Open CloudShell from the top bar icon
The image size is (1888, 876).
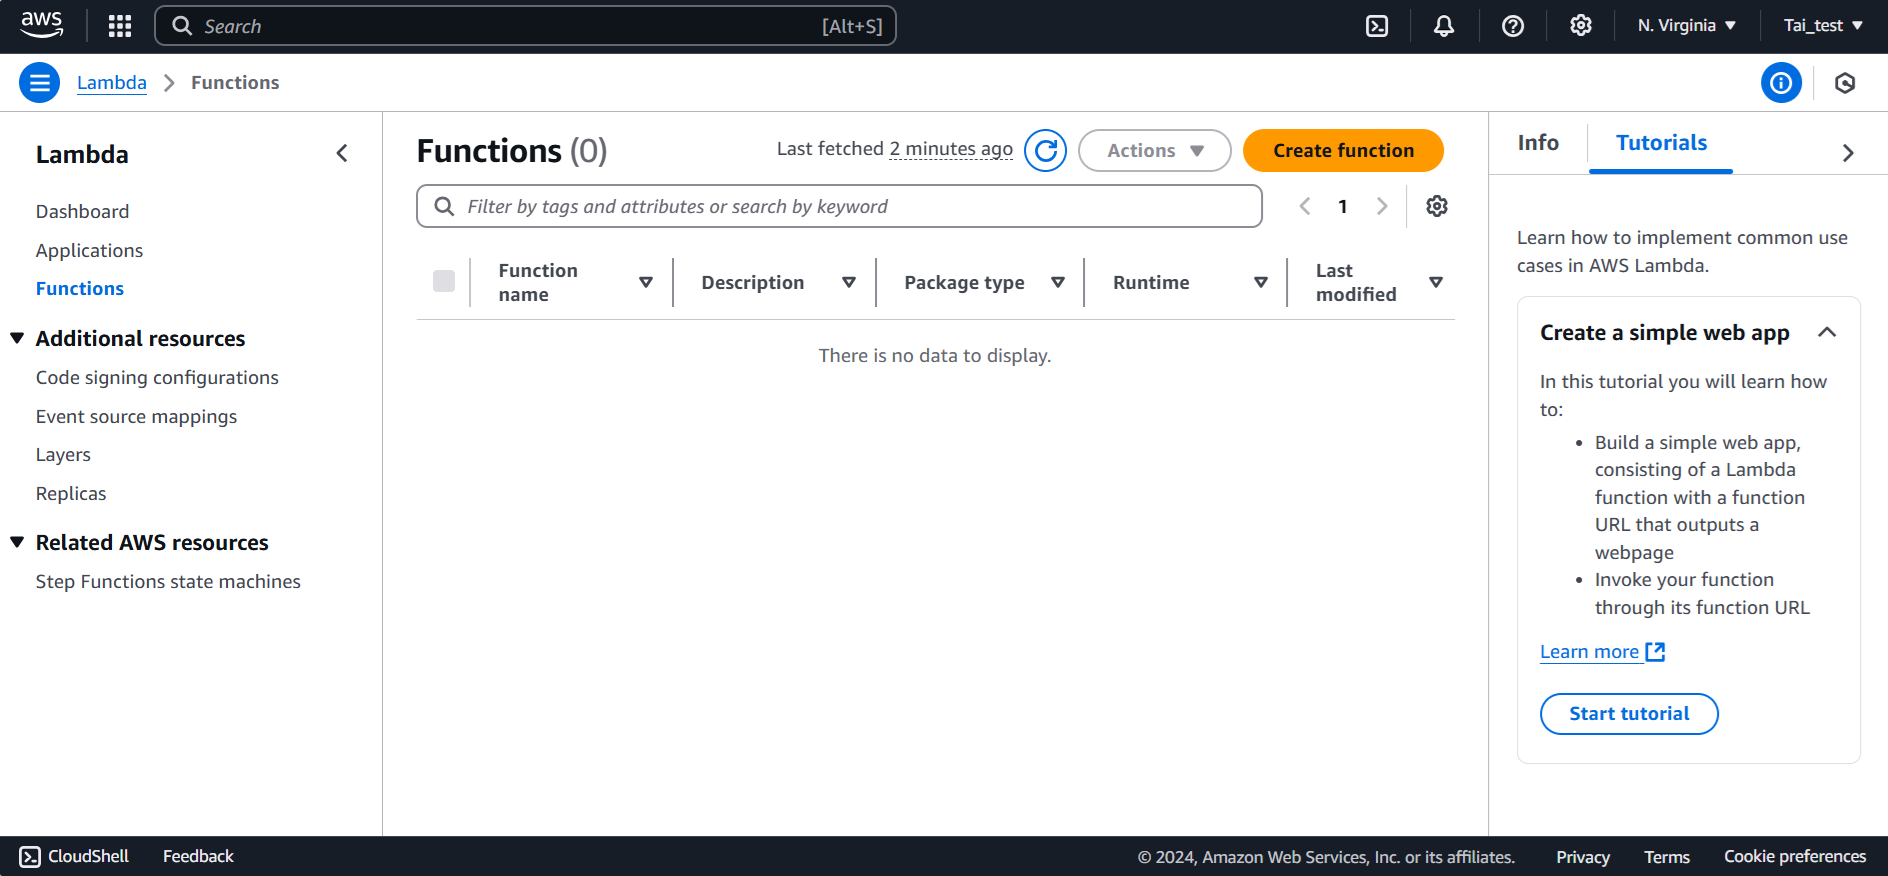click(x=1377, y=26)
